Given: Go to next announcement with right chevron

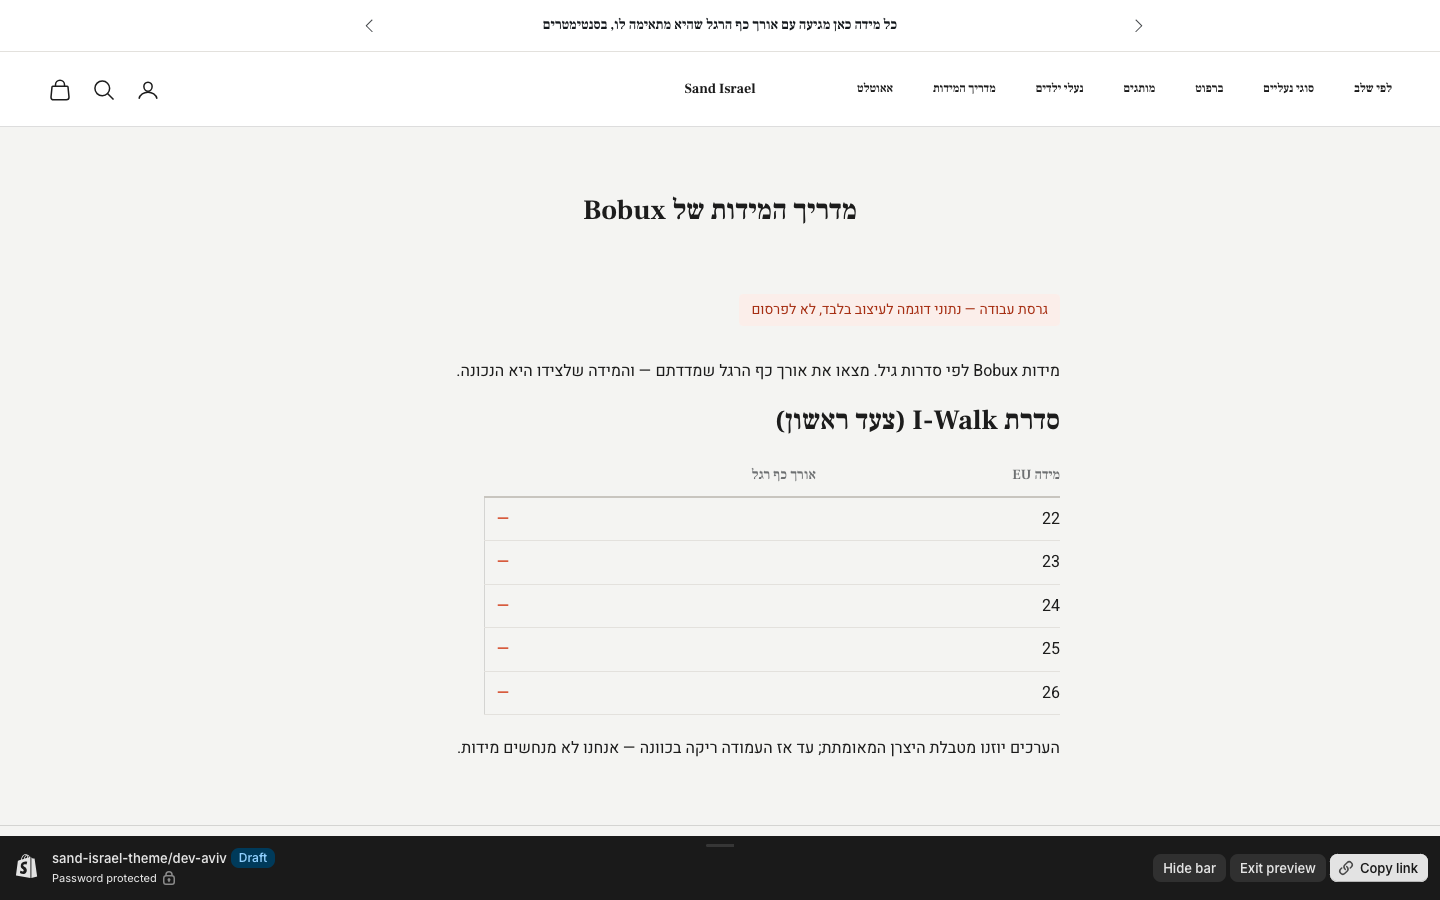Looking at the screenshot, I should pos(1138,26).
